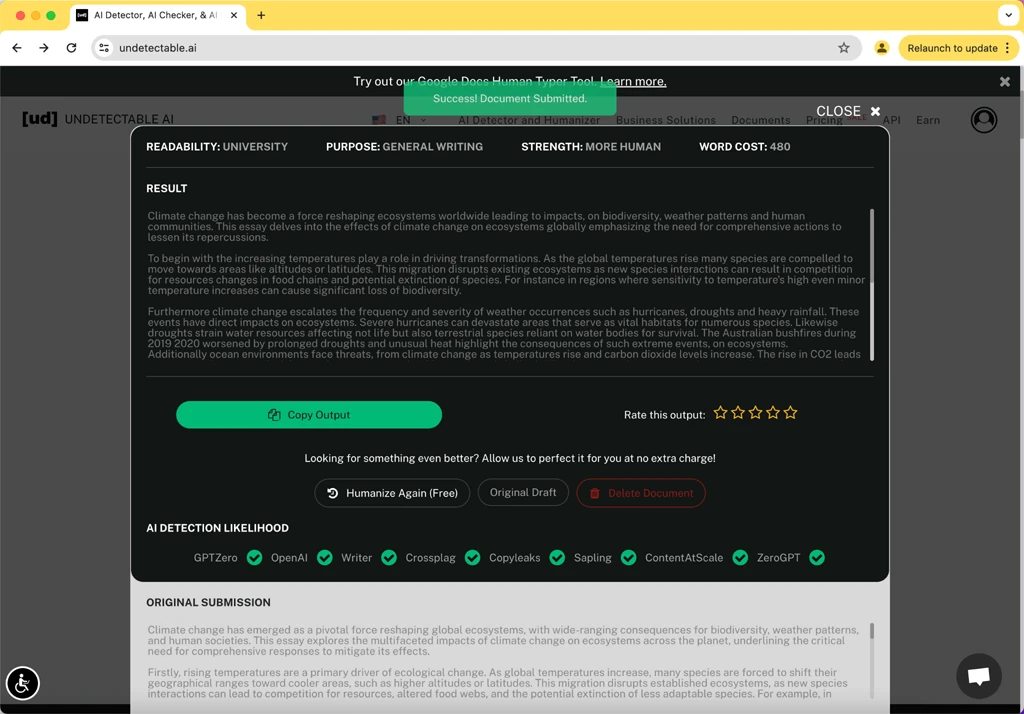Rate output with fourth star
This screenshot has width=1024, height=714.
773,413
